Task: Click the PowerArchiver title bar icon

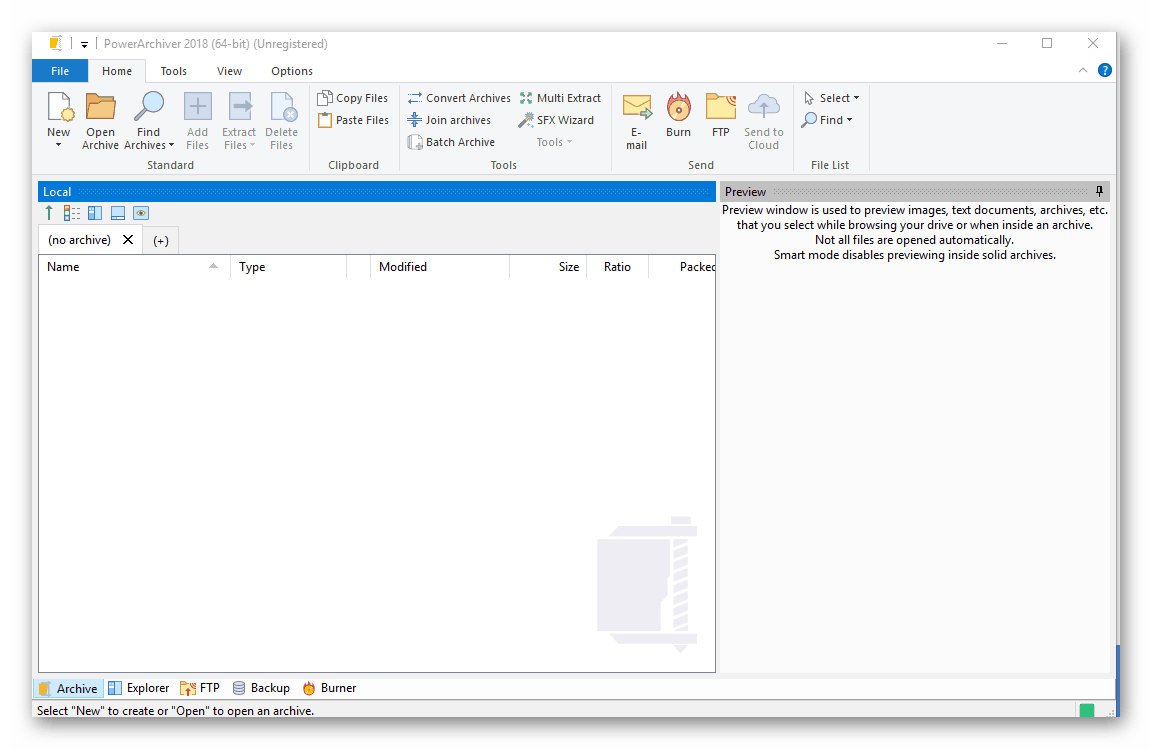Action: point(56,43)
